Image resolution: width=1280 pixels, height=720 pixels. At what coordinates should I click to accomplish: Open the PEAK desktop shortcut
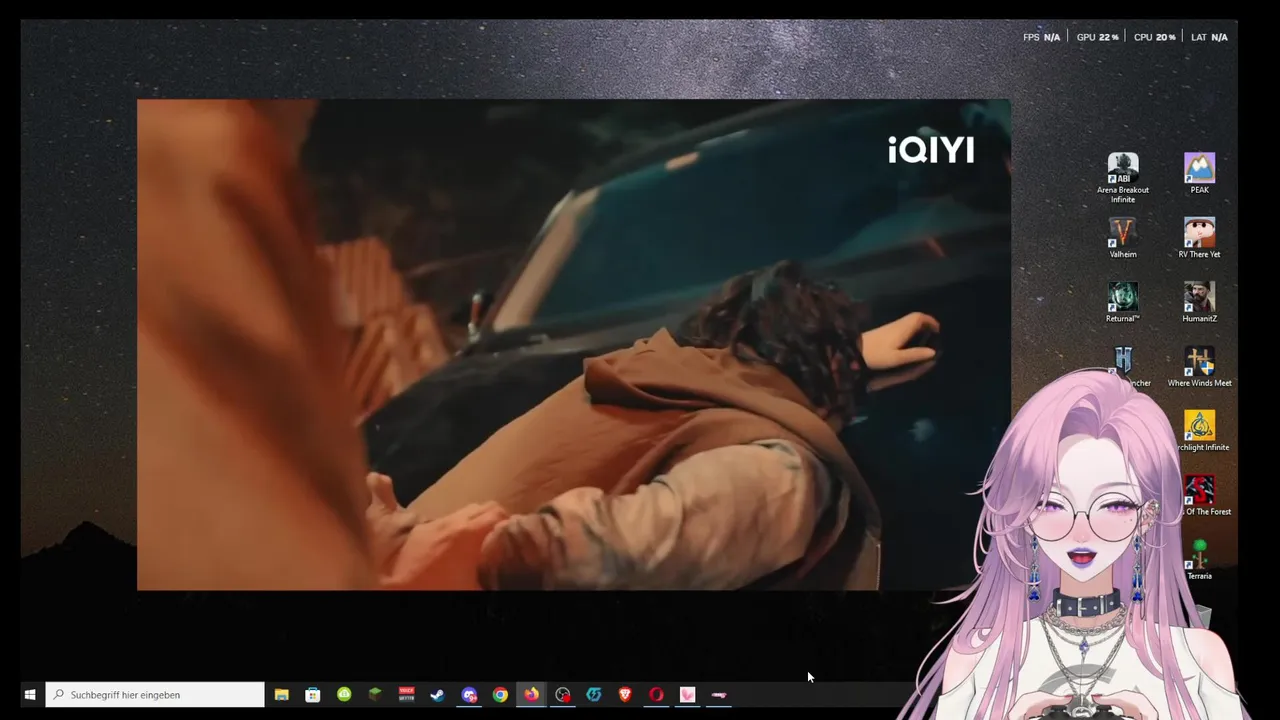(x=1199, y=173)
